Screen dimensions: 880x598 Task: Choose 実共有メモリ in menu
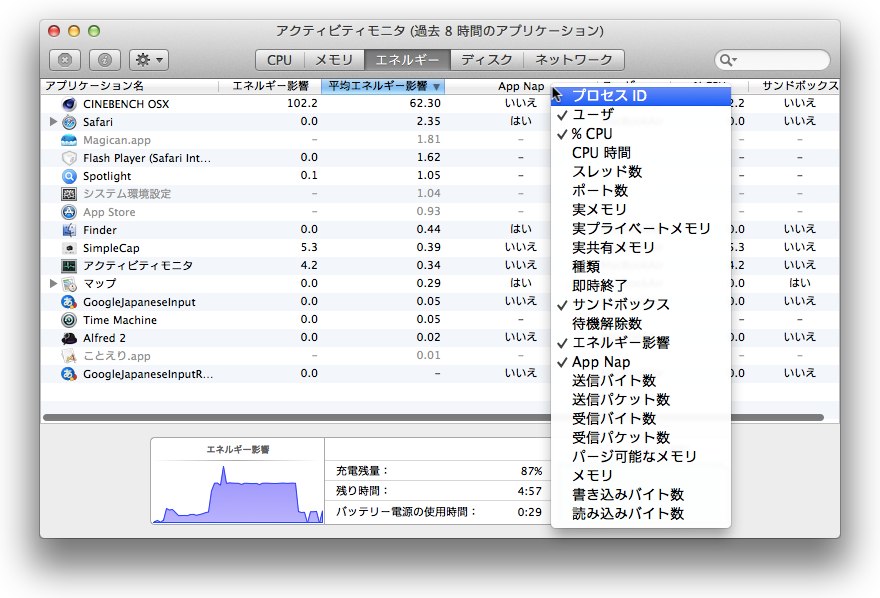[x=641, y=247]
